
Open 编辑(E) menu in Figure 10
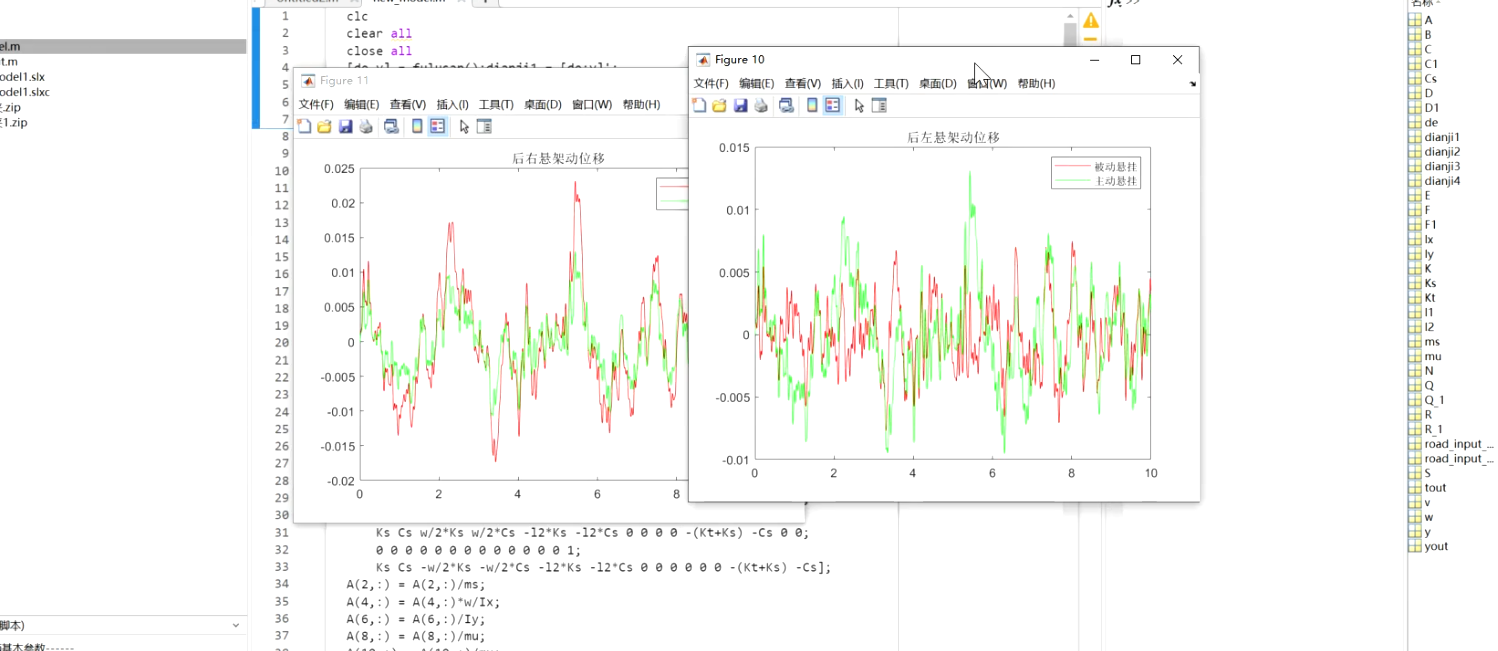757,84
